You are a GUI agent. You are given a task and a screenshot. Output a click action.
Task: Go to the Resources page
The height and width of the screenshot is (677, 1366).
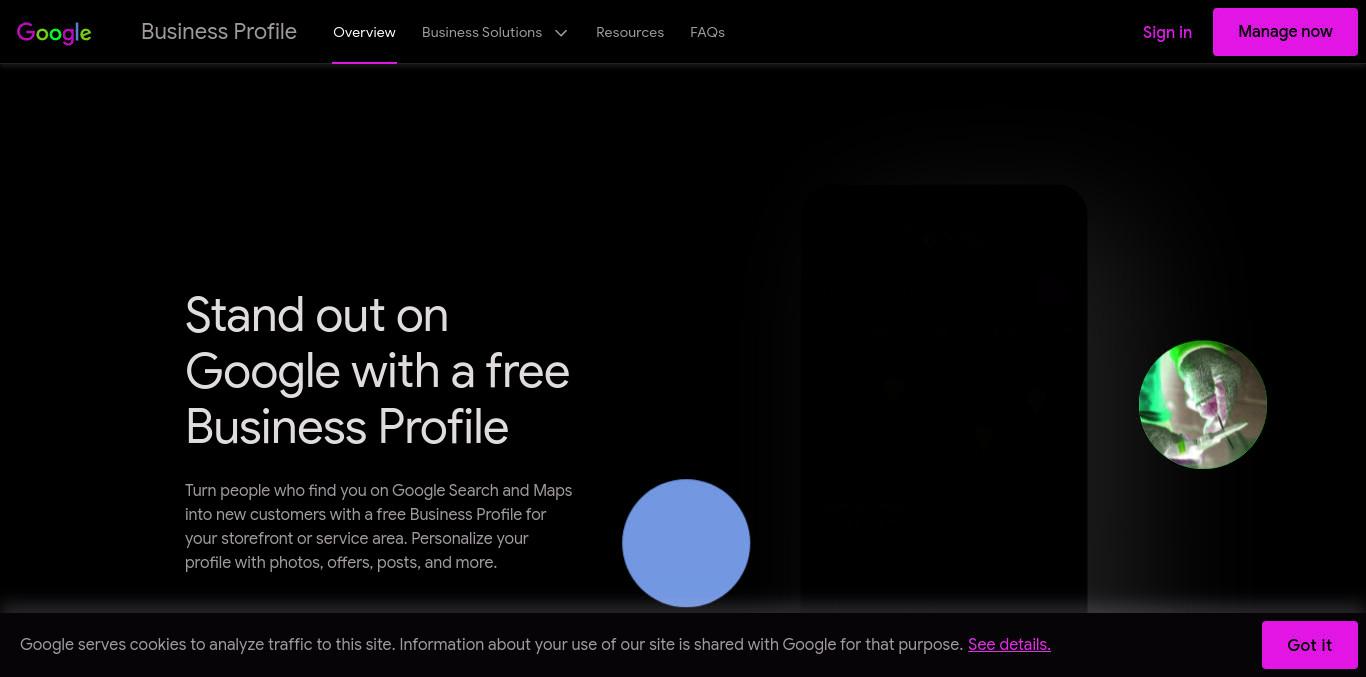(630, 32)
